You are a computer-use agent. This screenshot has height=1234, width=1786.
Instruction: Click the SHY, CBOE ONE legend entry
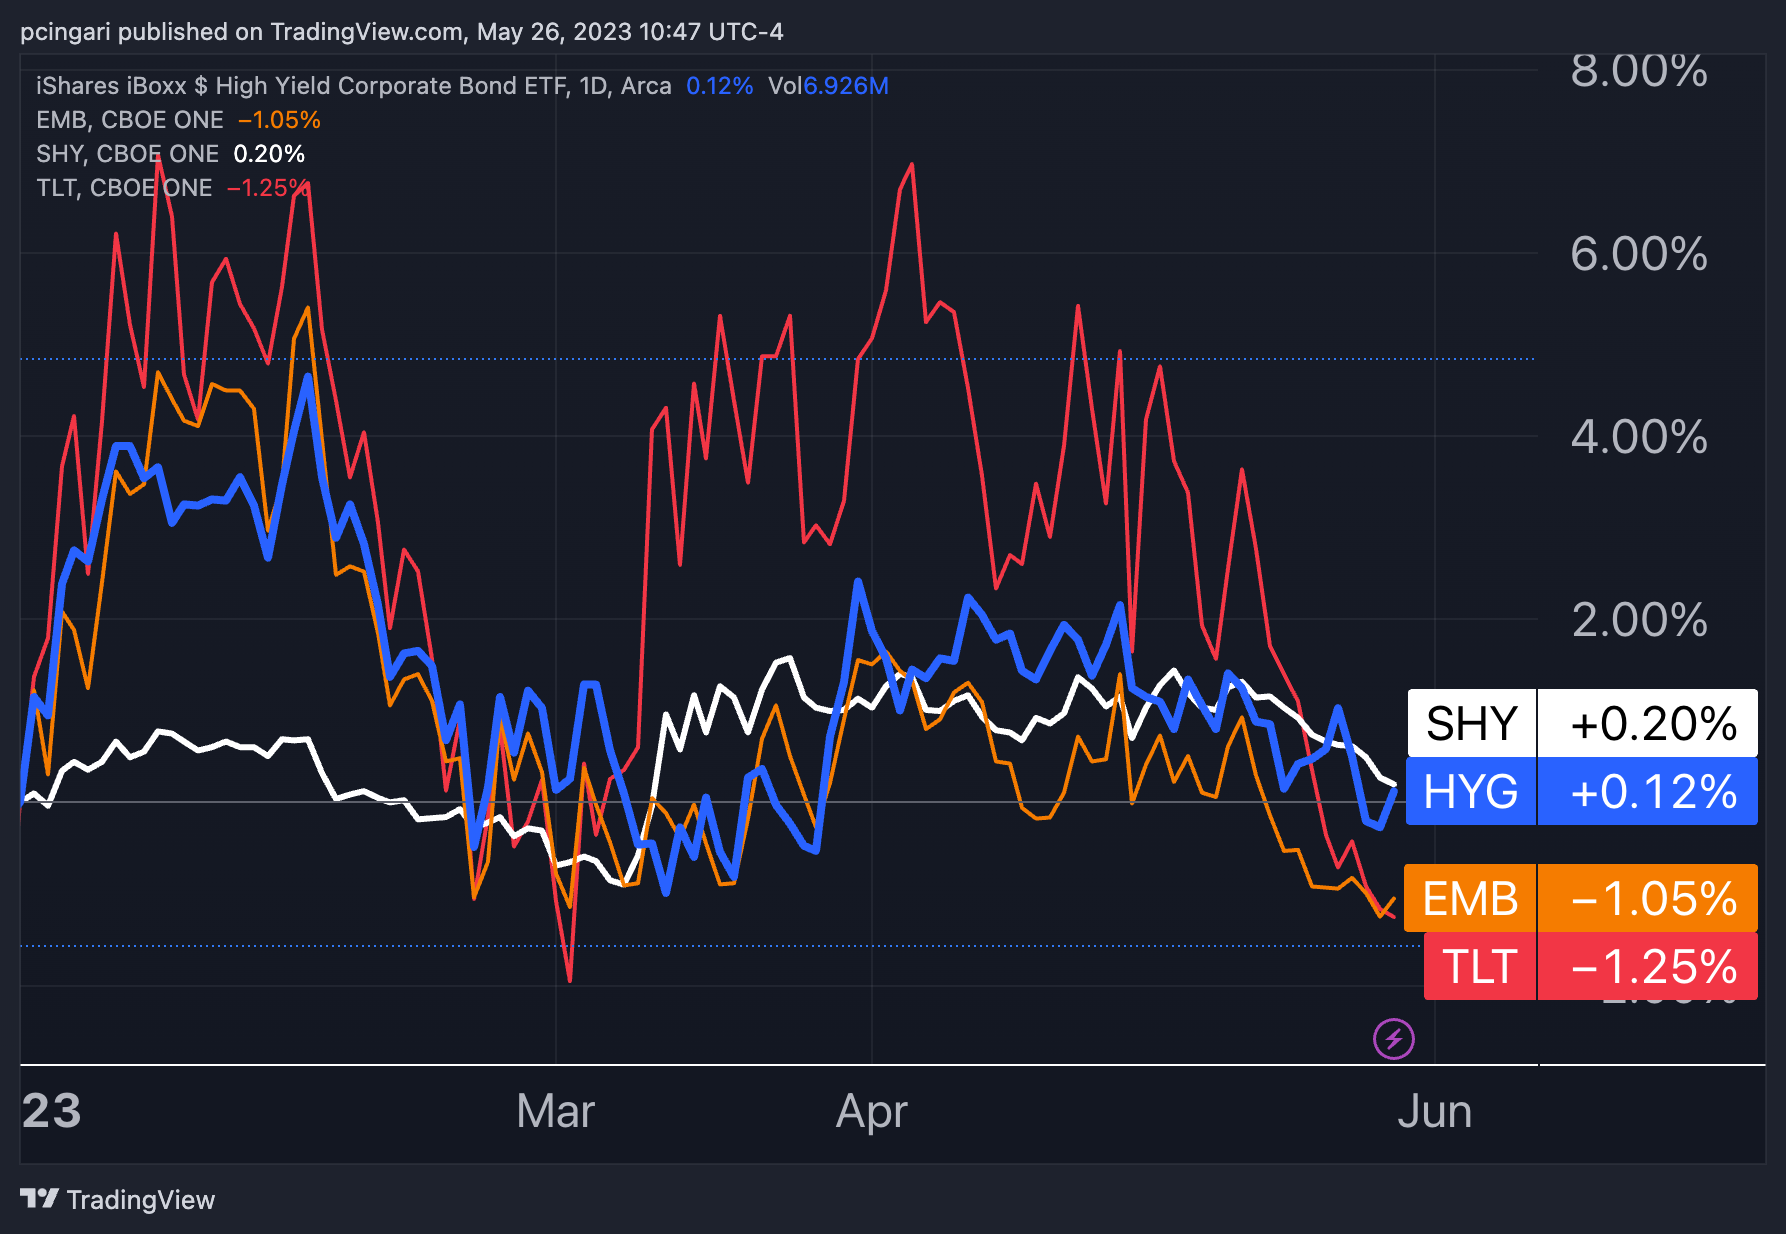(x=127, y=154)
